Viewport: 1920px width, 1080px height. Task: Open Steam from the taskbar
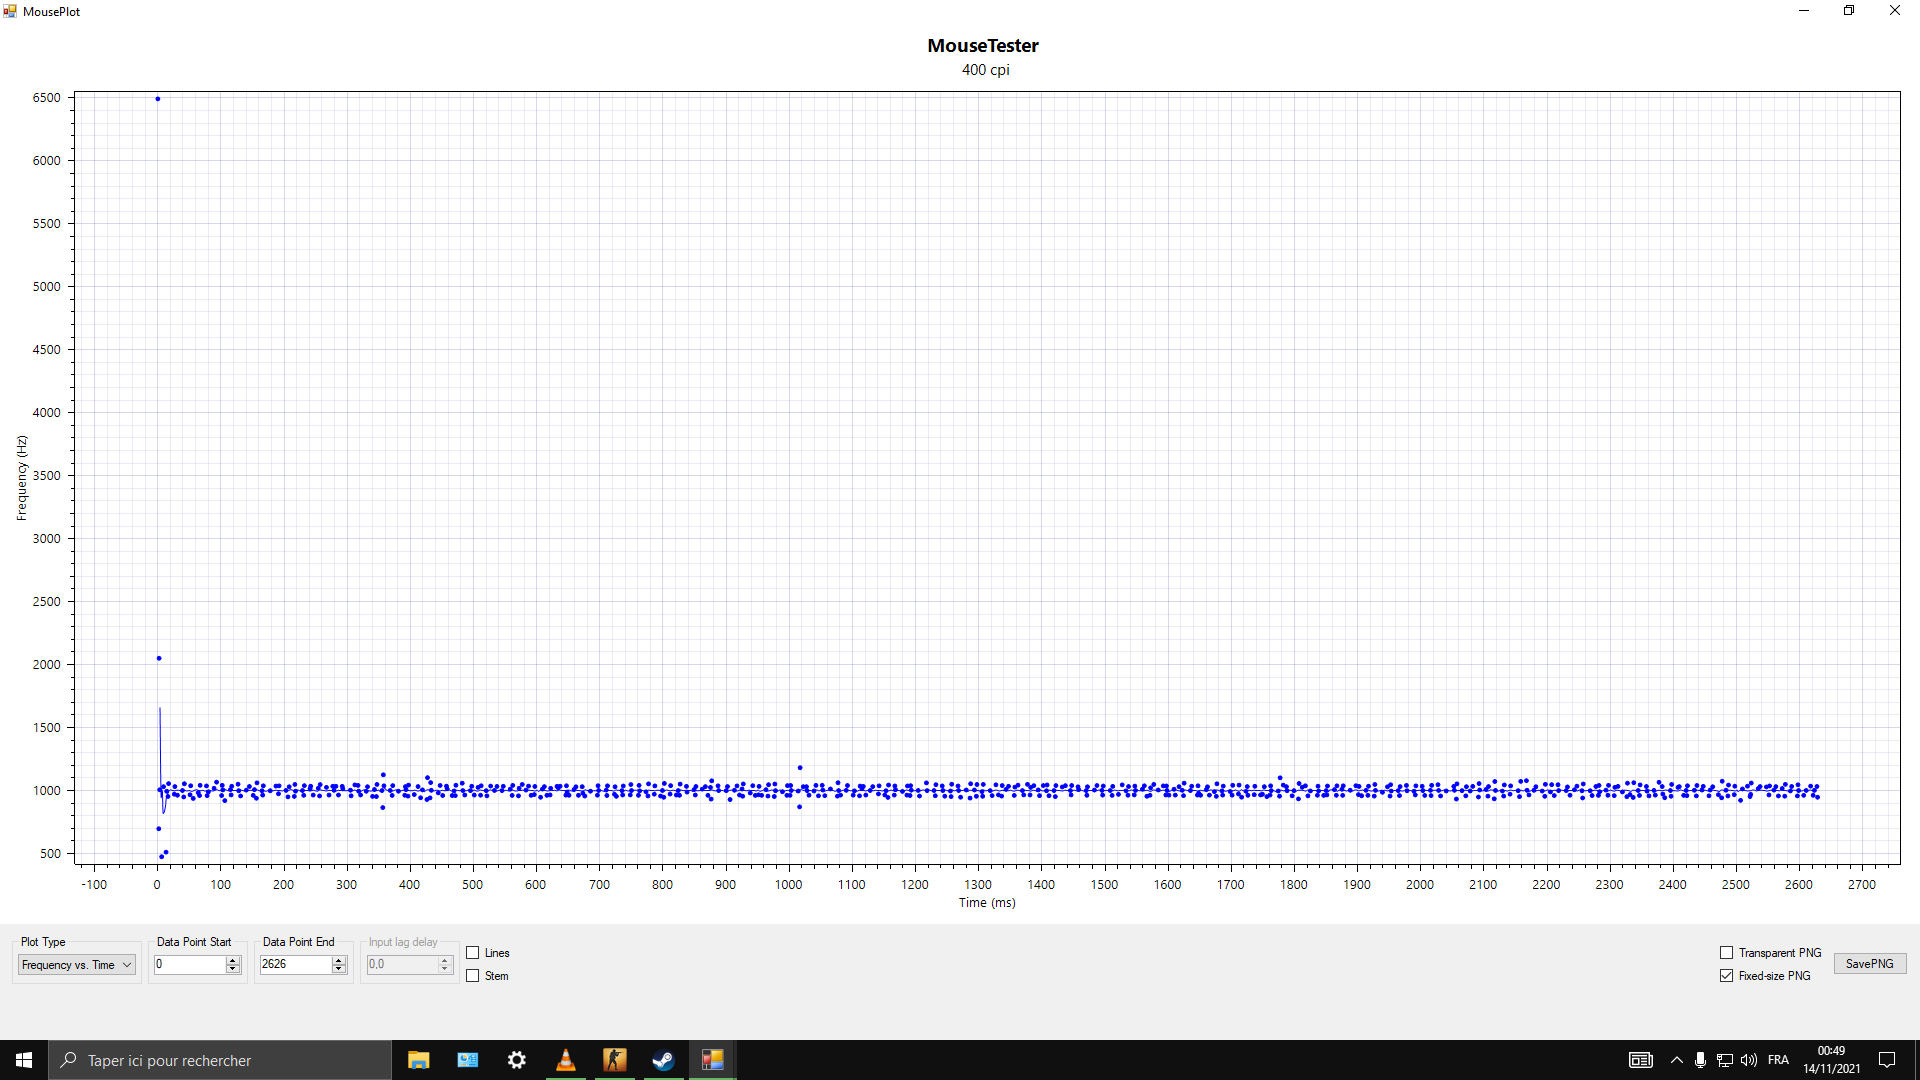point(663,1060)
